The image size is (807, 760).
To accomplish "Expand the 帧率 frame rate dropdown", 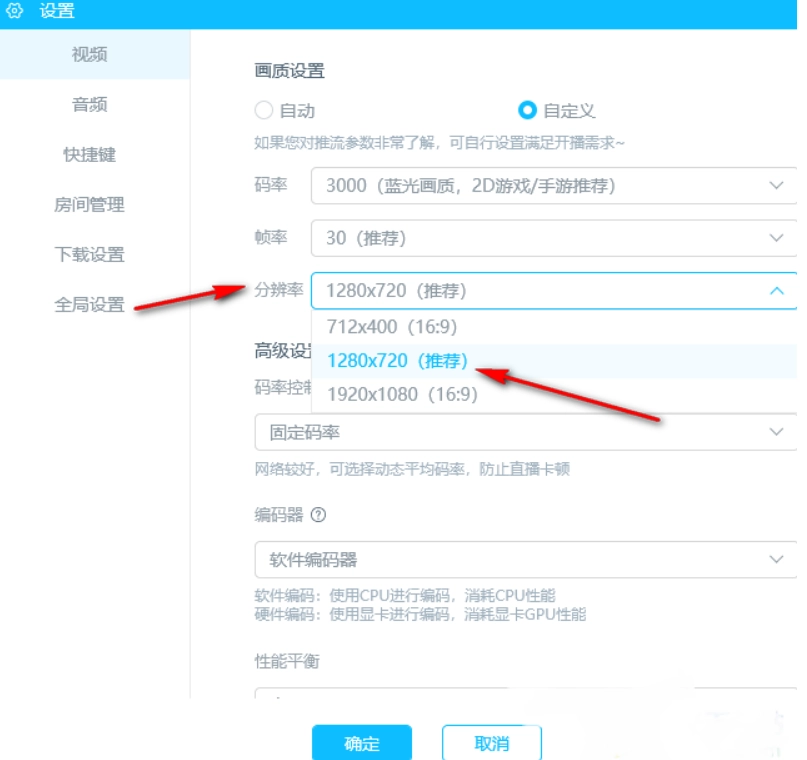I will click(553, 238).
